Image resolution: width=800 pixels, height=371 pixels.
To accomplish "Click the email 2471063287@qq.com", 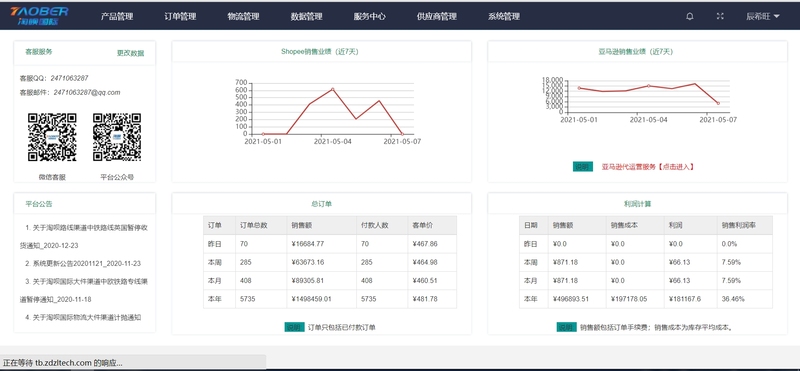I will 87,92.
